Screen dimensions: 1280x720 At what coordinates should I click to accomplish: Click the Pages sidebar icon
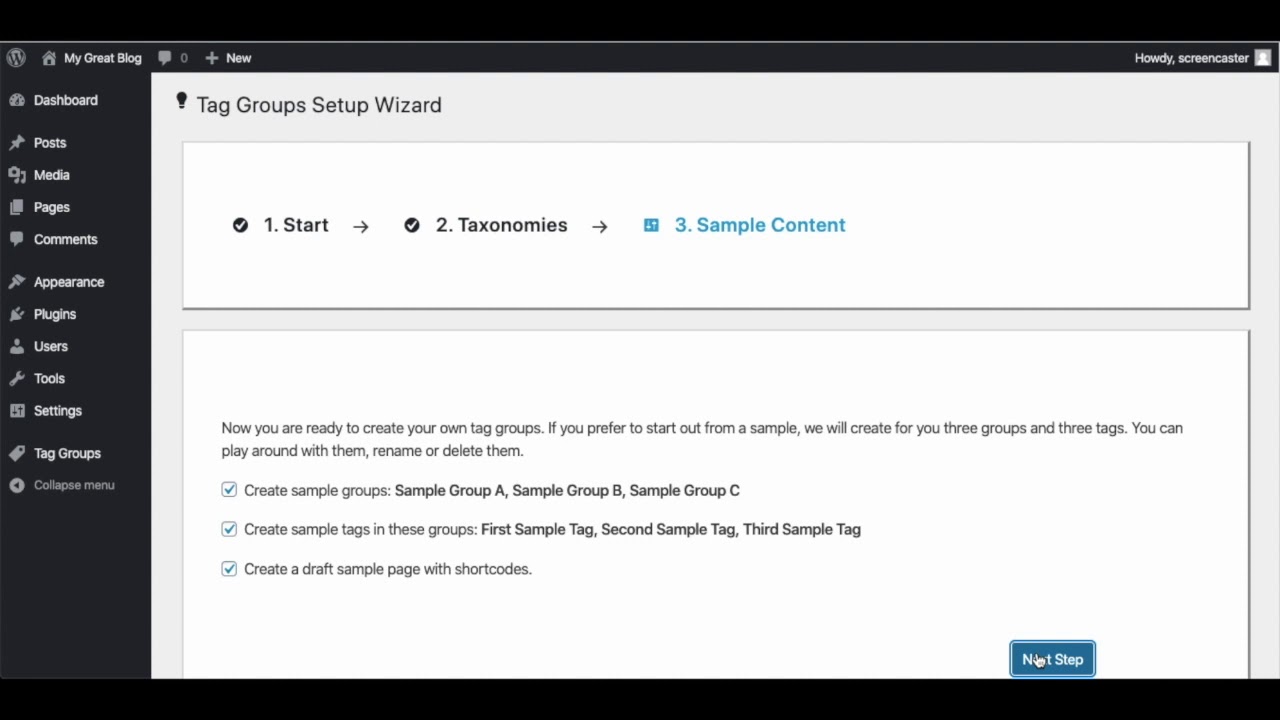tap(17, 207)
